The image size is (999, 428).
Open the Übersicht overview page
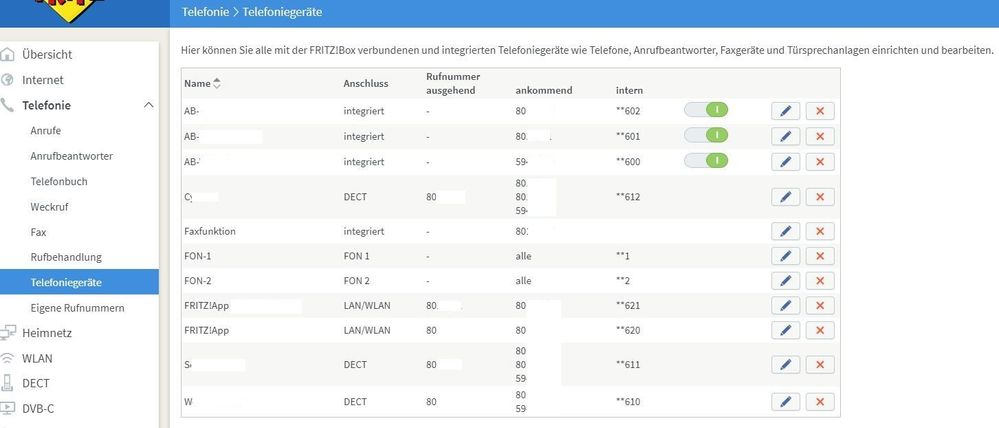[x=46, y=54]
